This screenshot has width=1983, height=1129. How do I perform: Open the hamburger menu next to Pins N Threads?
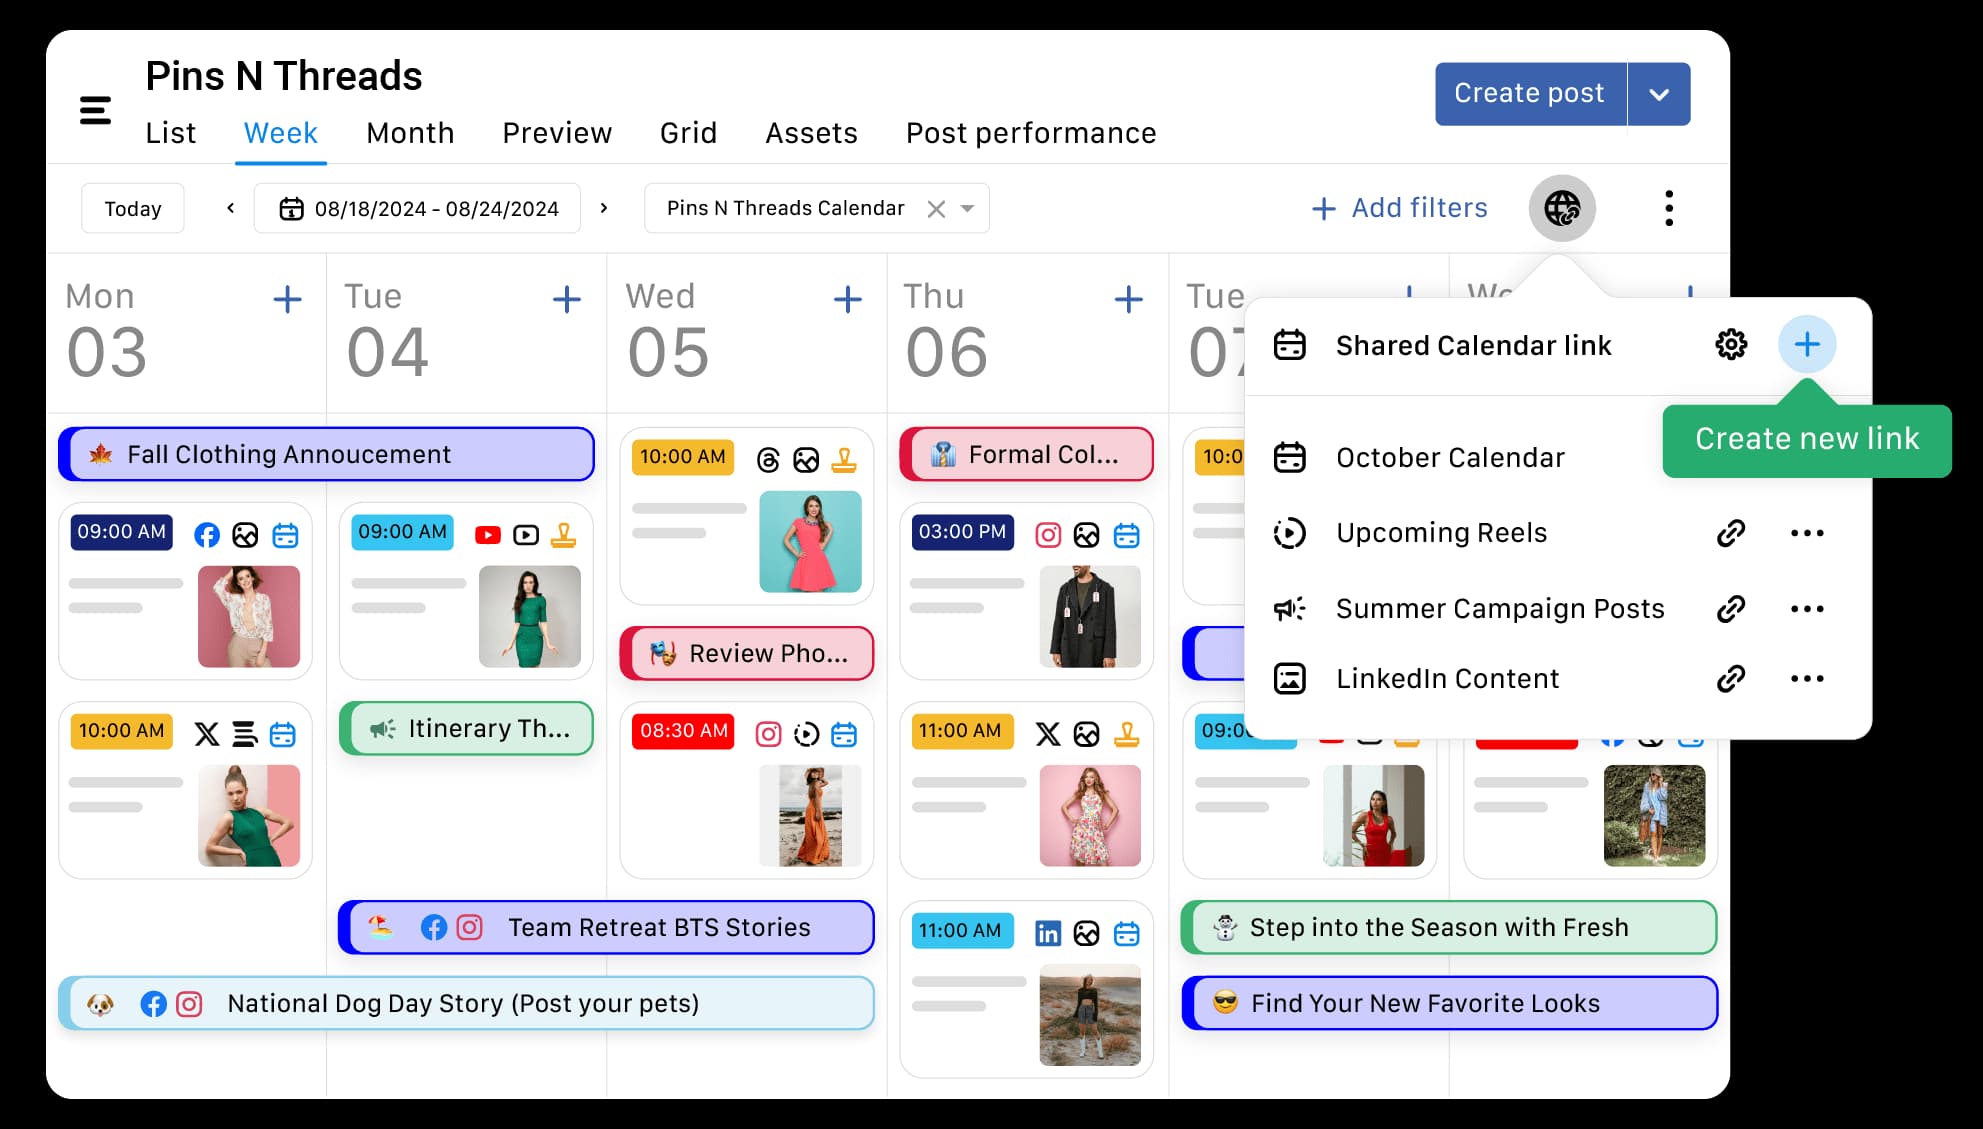(x=95, y=110)
